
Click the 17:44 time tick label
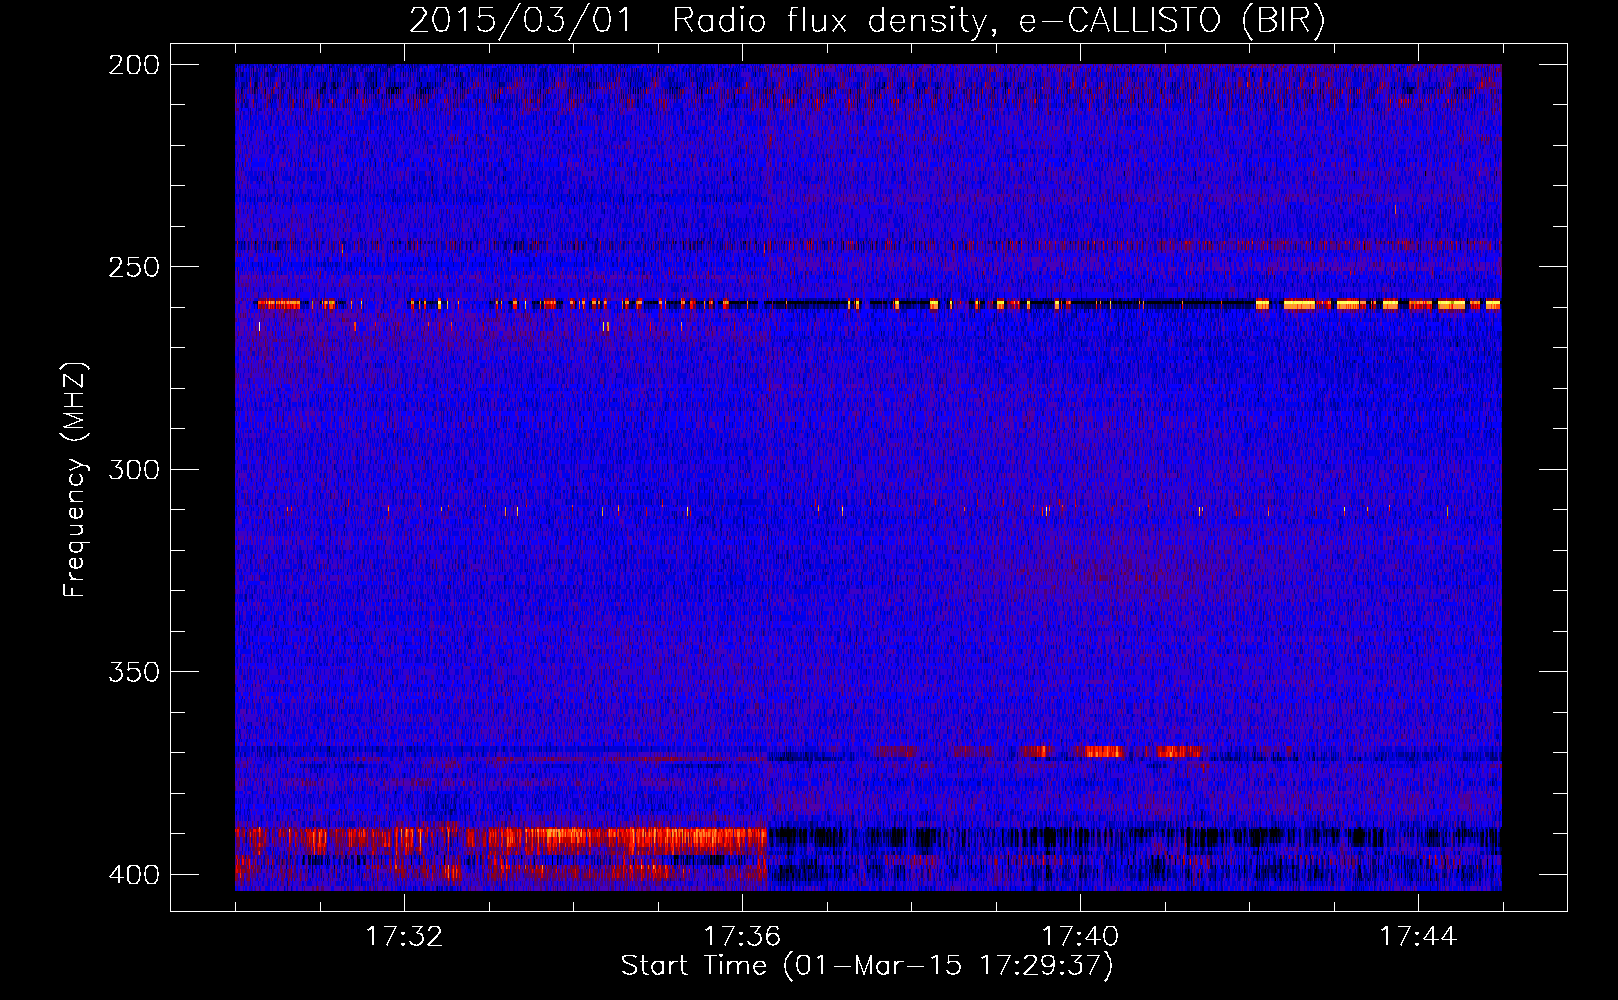pos(1418,937)
